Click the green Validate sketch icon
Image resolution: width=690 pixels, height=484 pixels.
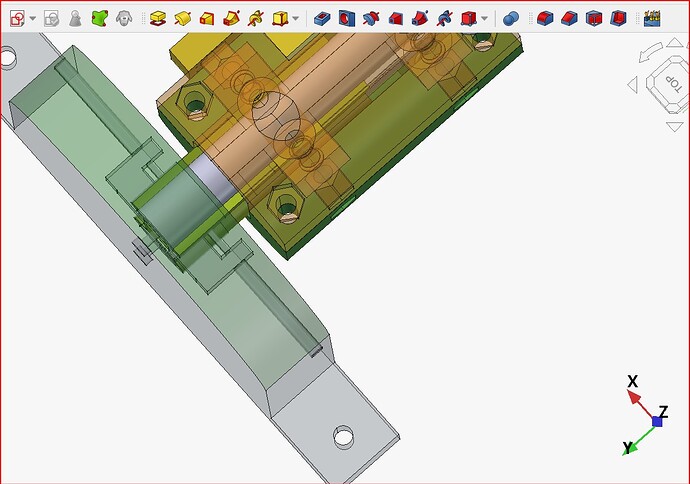100,18
